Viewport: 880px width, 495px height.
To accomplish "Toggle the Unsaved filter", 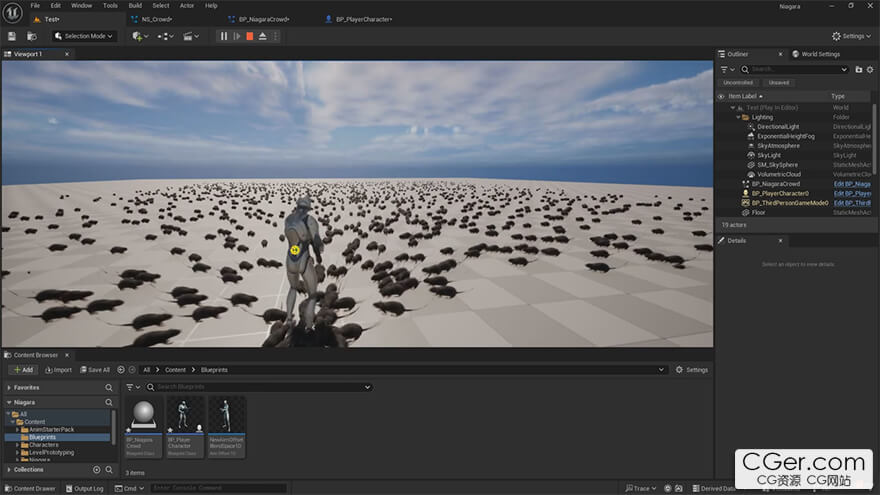I will click(x=778, y=82).
